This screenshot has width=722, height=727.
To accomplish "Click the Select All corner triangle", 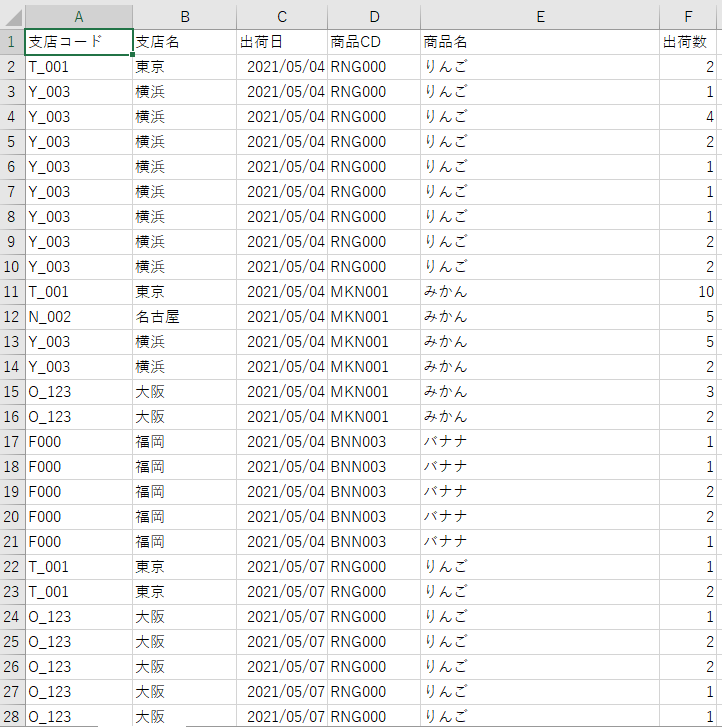I will click(x=12, y=17).
